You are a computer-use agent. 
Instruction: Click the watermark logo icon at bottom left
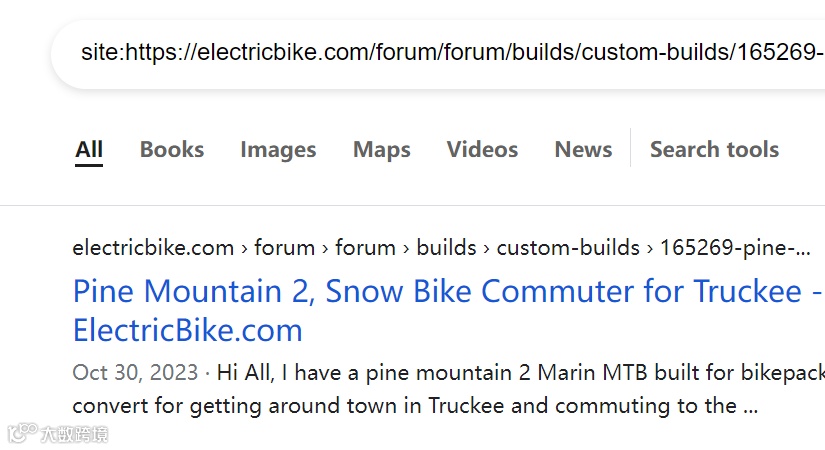click(x=21, y=434)
